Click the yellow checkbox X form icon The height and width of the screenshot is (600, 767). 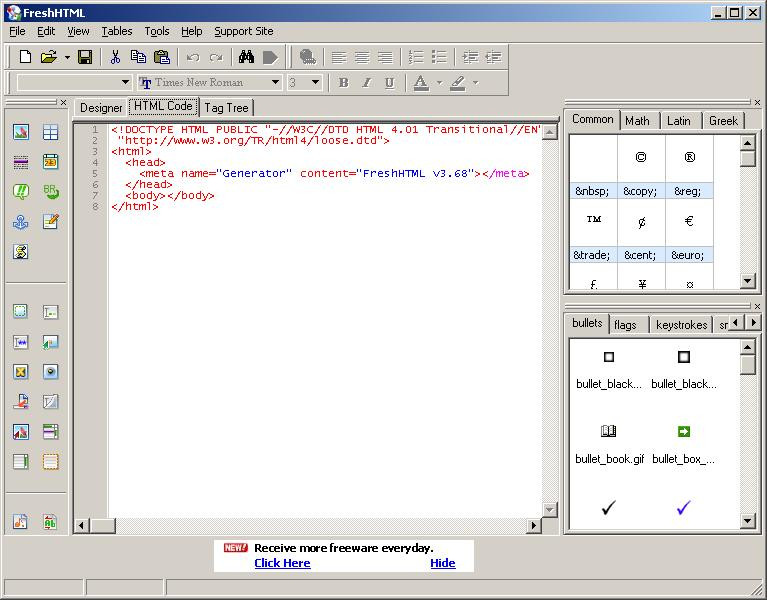tap(21, 372)
